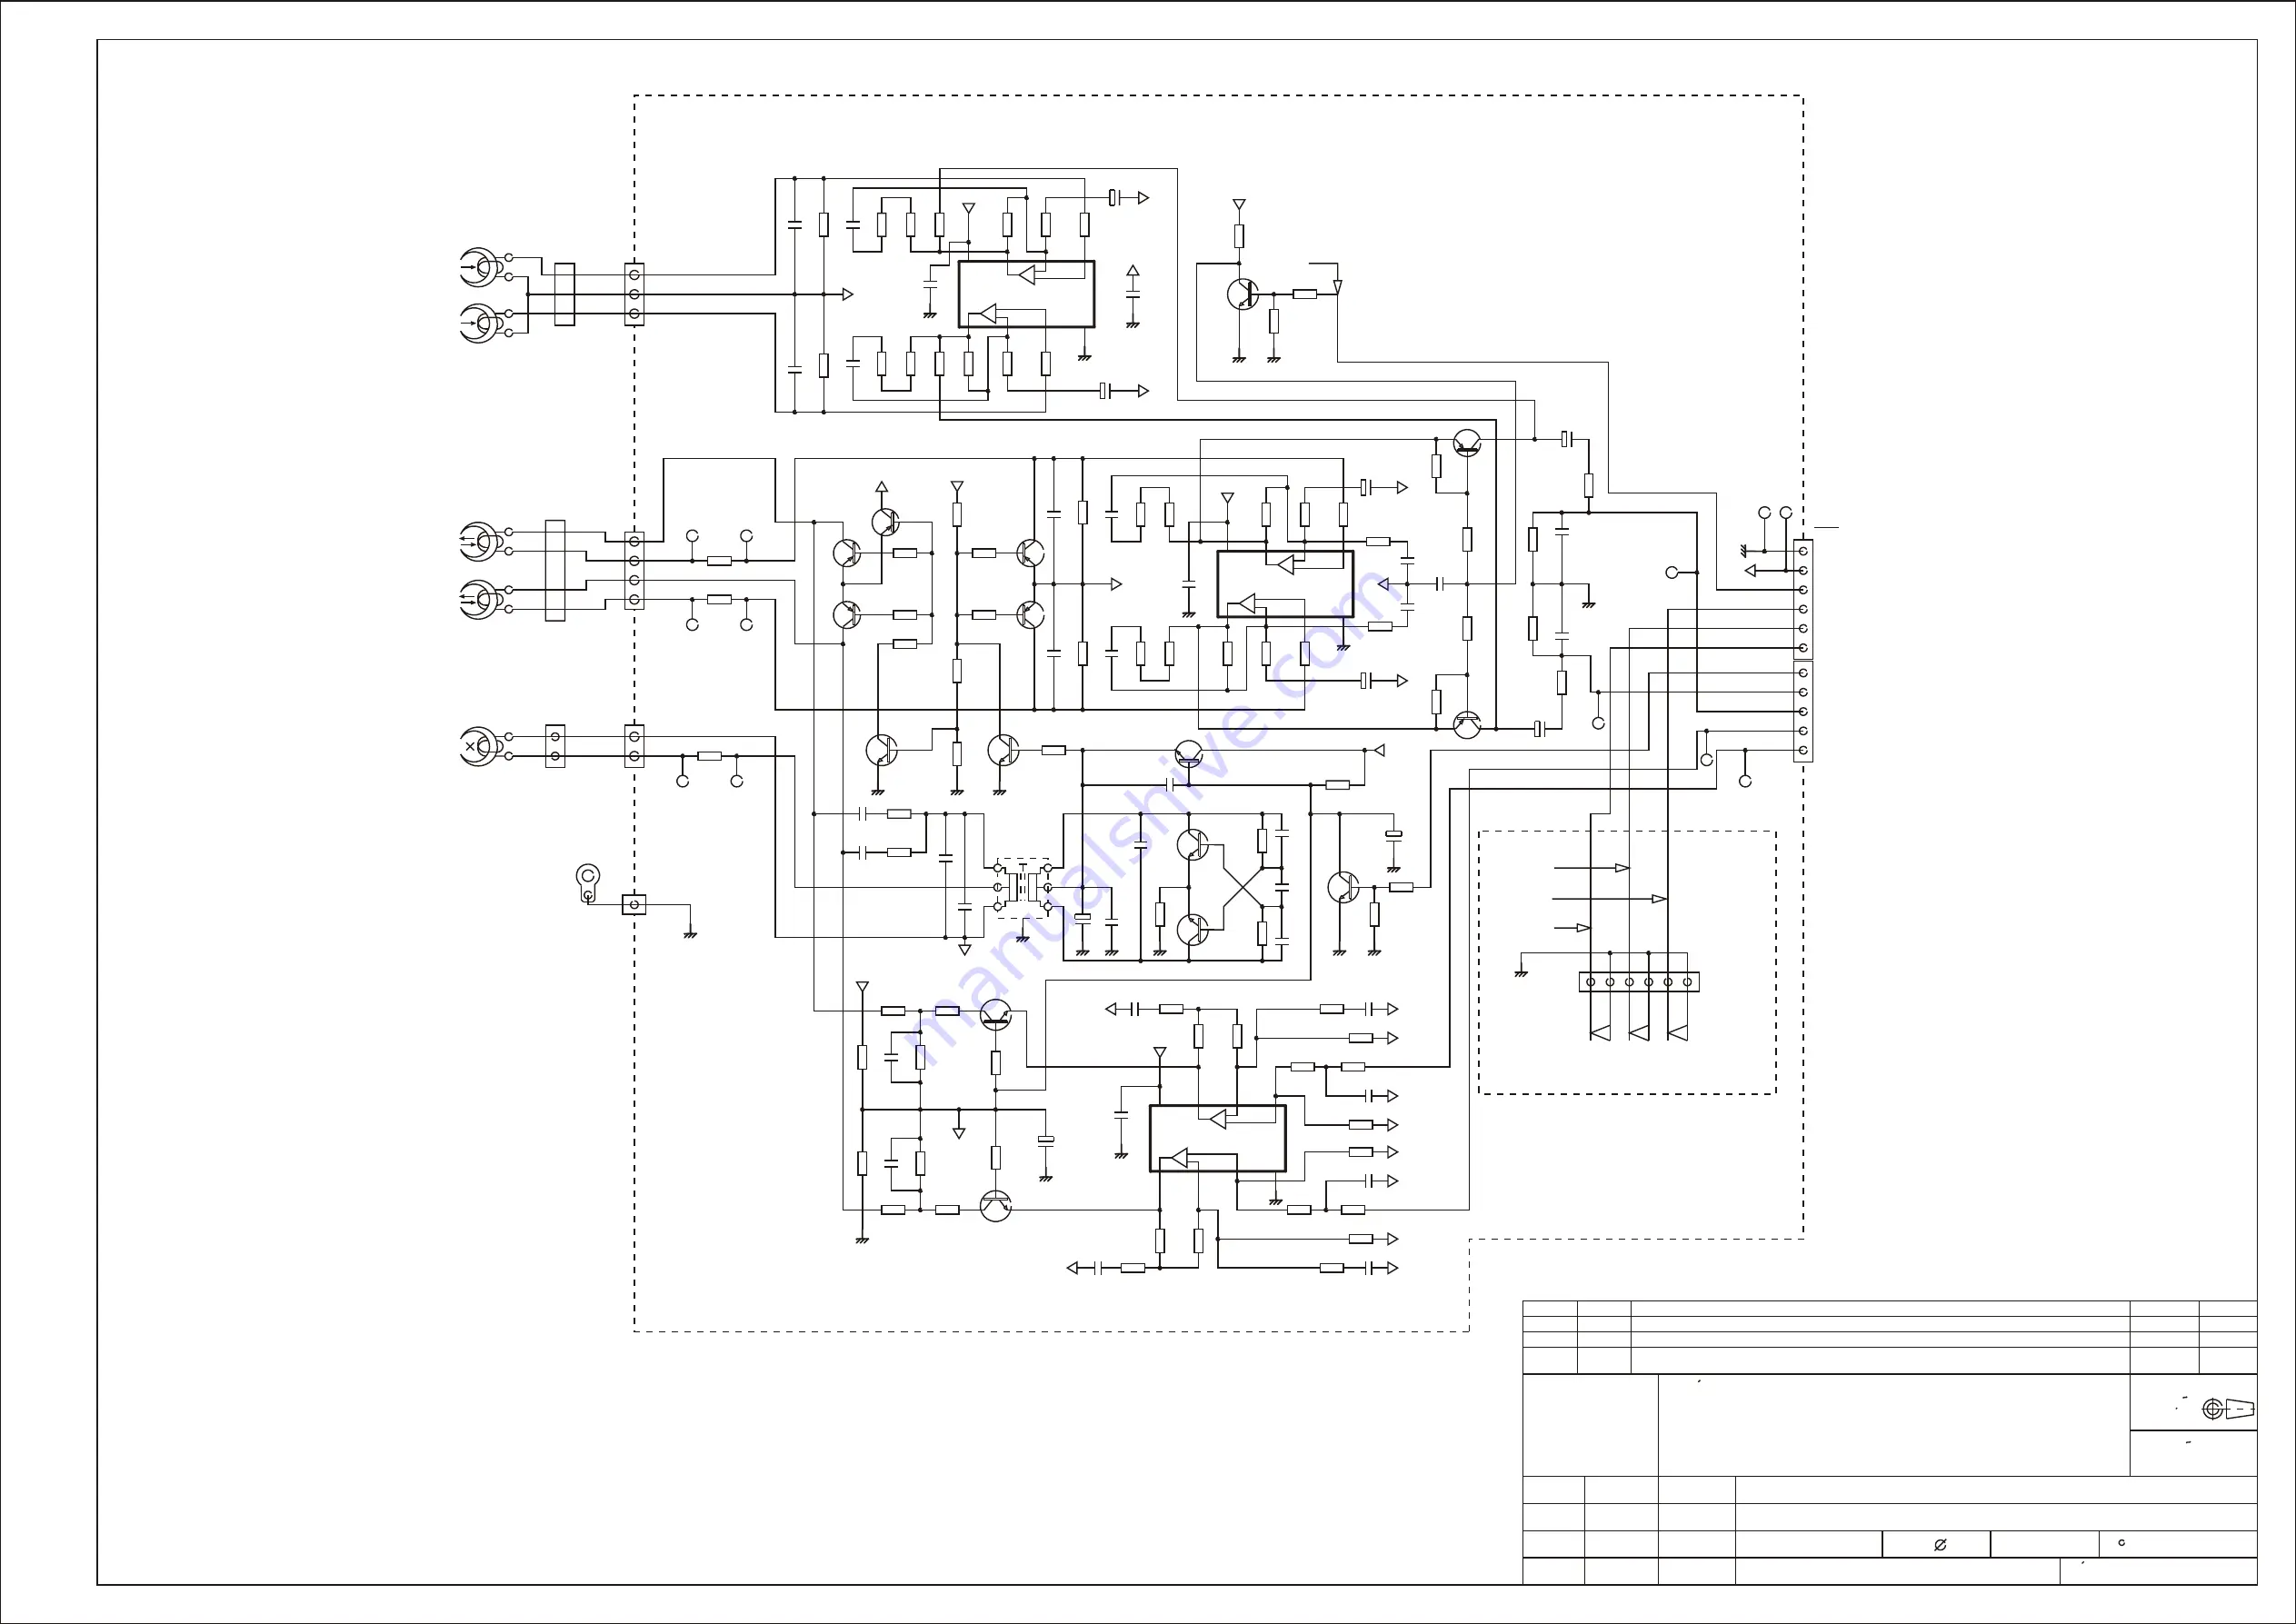
Task: Select the "Ø" diameter symbol in the title block
Action: pyautogui.click(x=1940, y=1545)
